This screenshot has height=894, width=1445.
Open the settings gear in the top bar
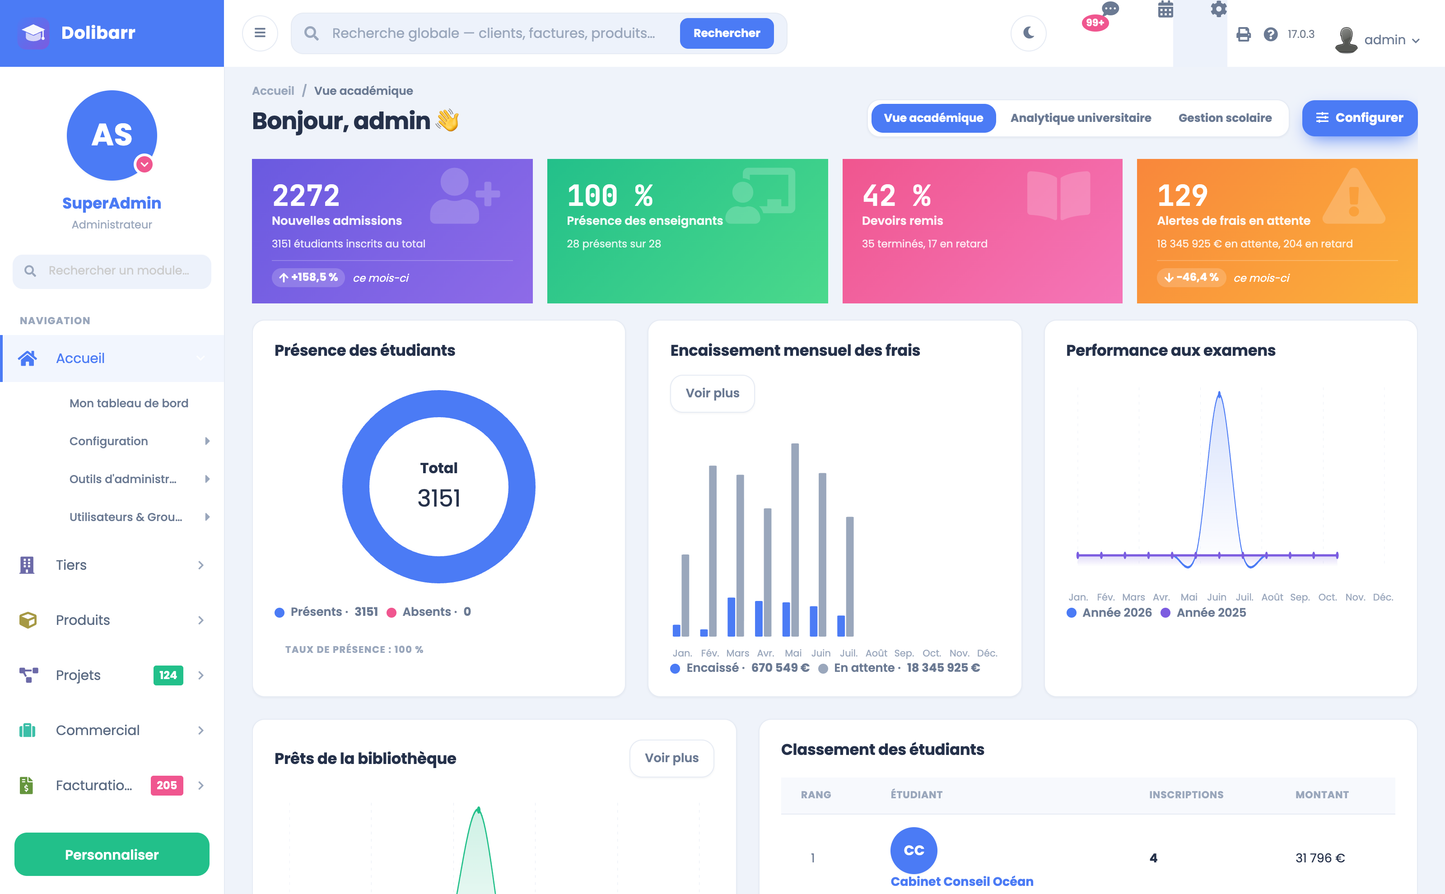click(1218, 9)
